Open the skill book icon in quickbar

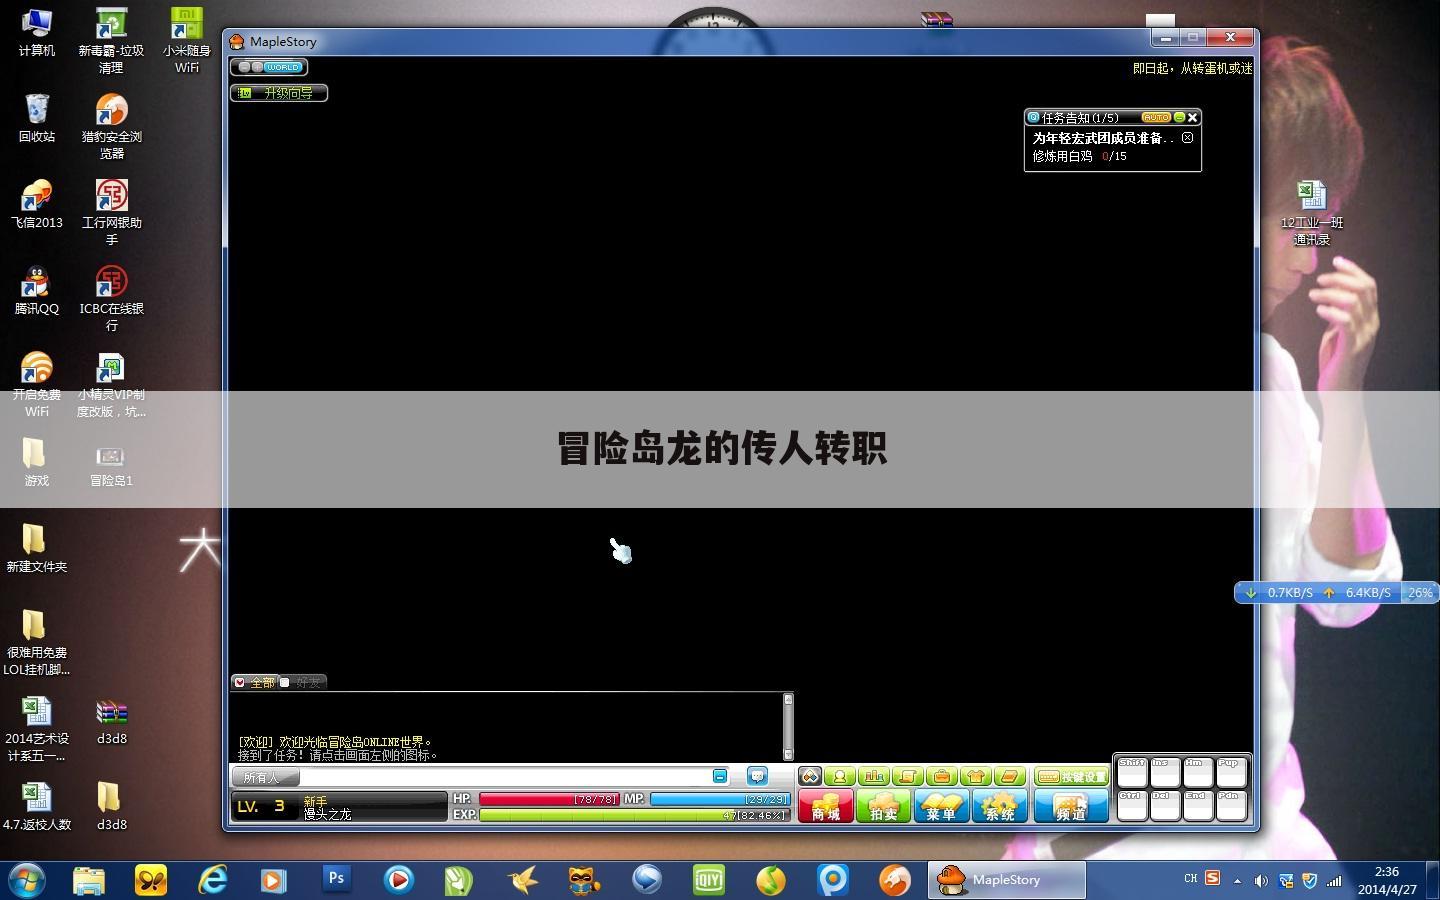point(1010,777)
